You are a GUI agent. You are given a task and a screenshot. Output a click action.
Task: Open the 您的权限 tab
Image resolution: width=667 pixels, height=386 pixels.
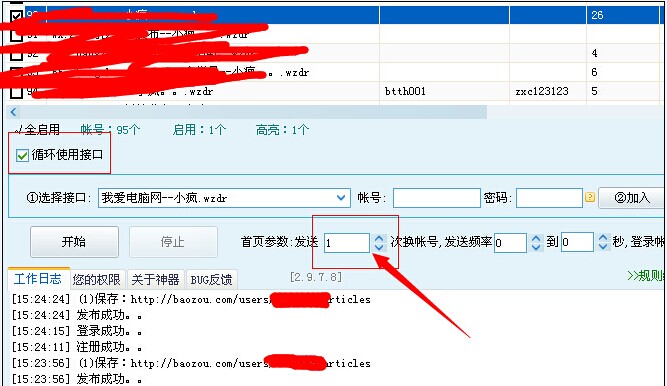97,280
